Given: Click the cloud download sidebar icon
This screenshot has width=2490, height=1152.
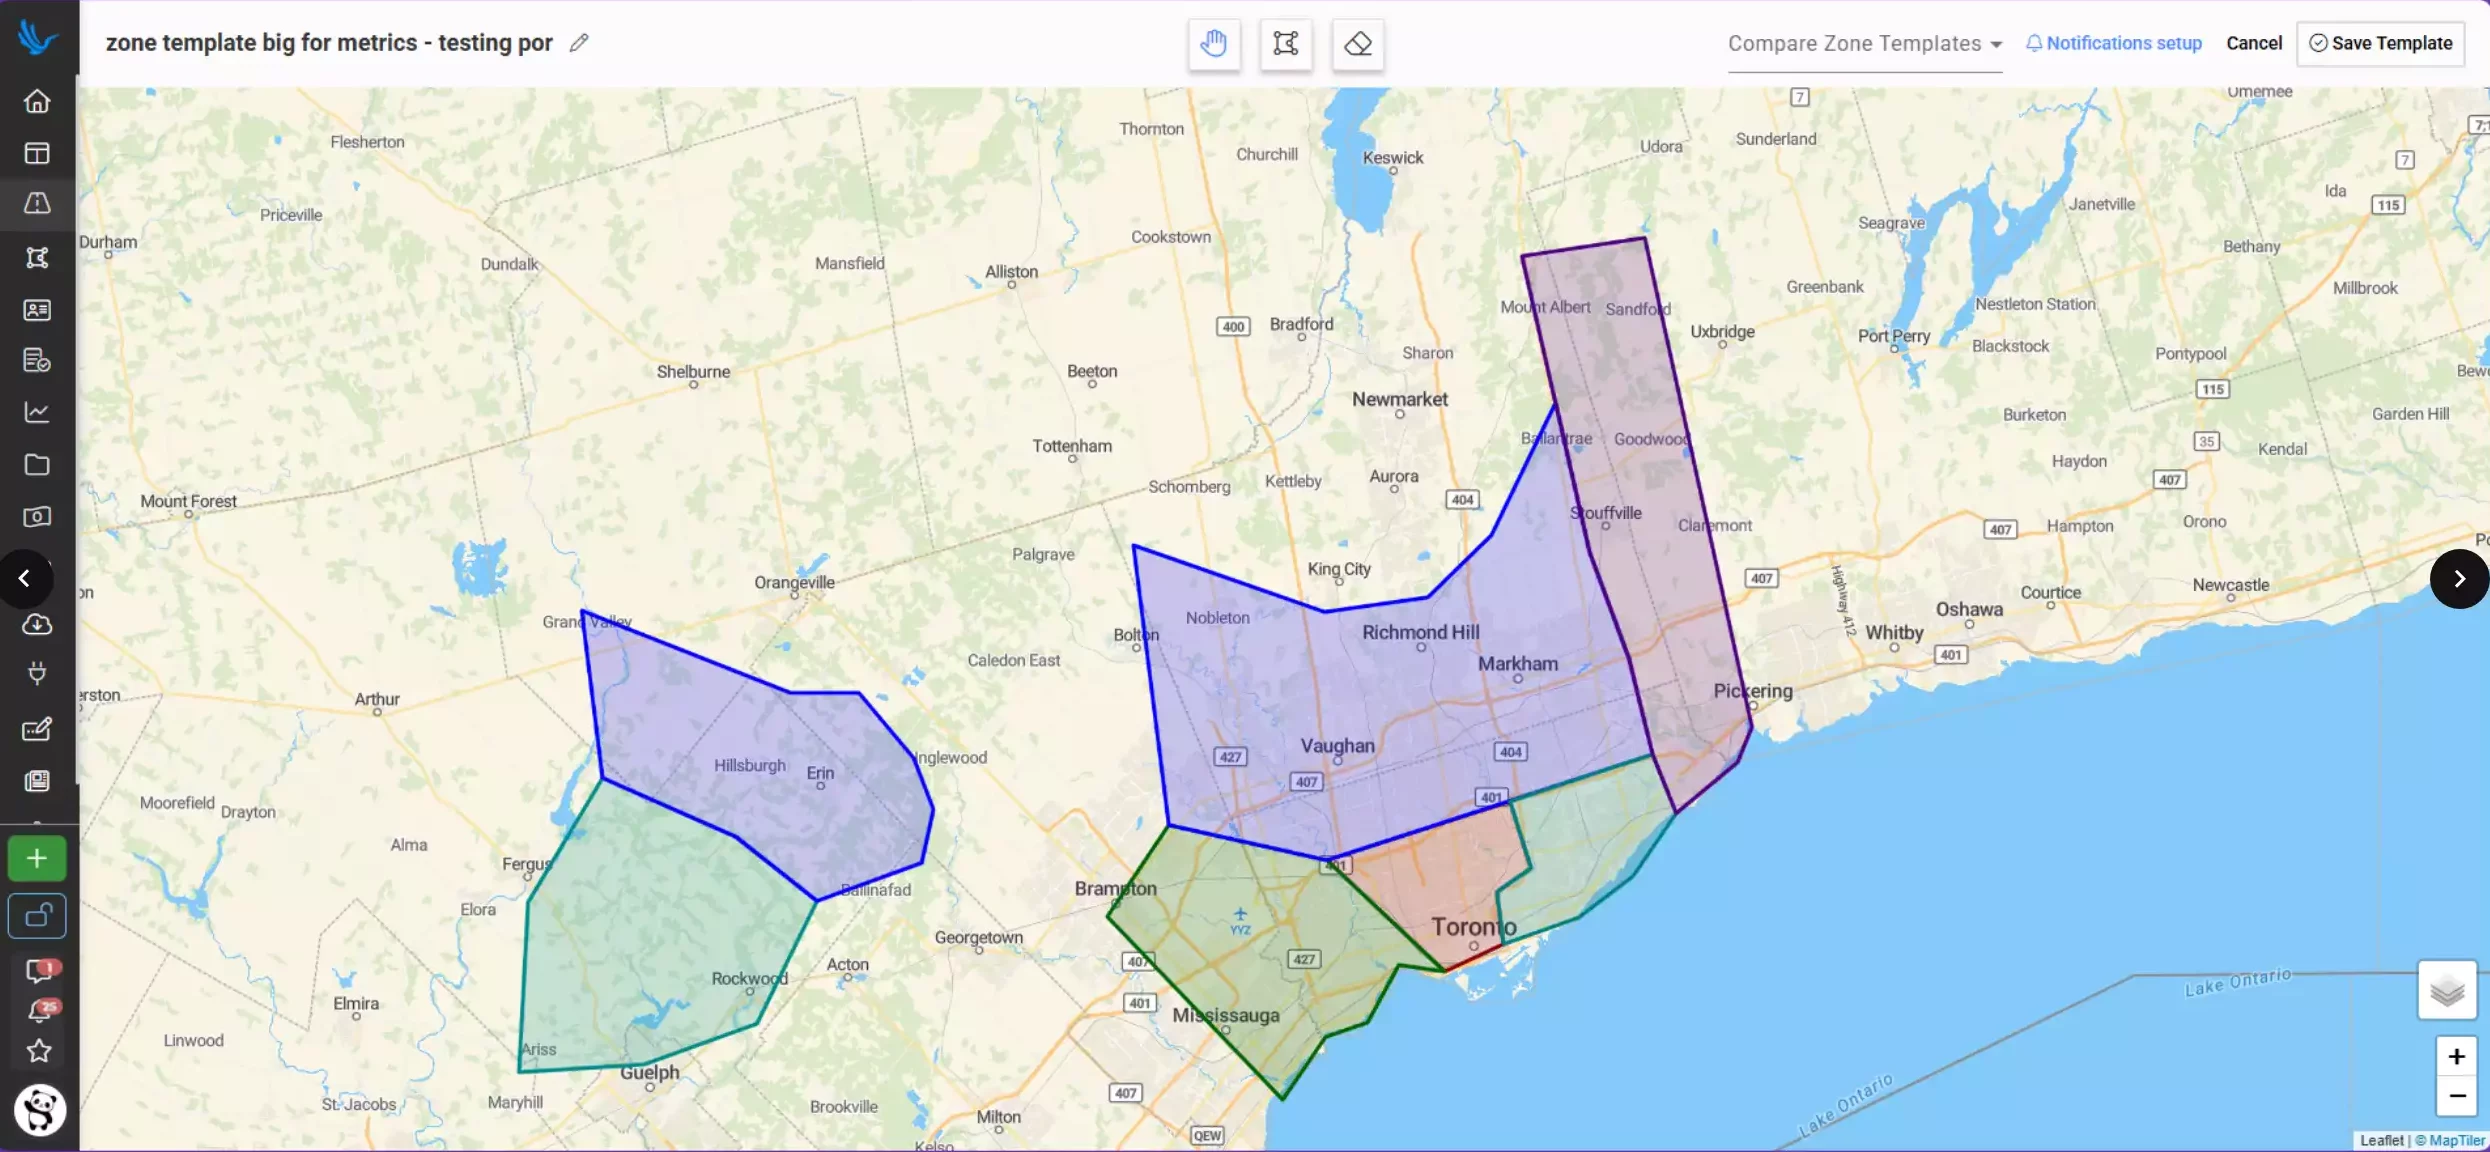Looking at the screenshot, I should pos(37,625).
